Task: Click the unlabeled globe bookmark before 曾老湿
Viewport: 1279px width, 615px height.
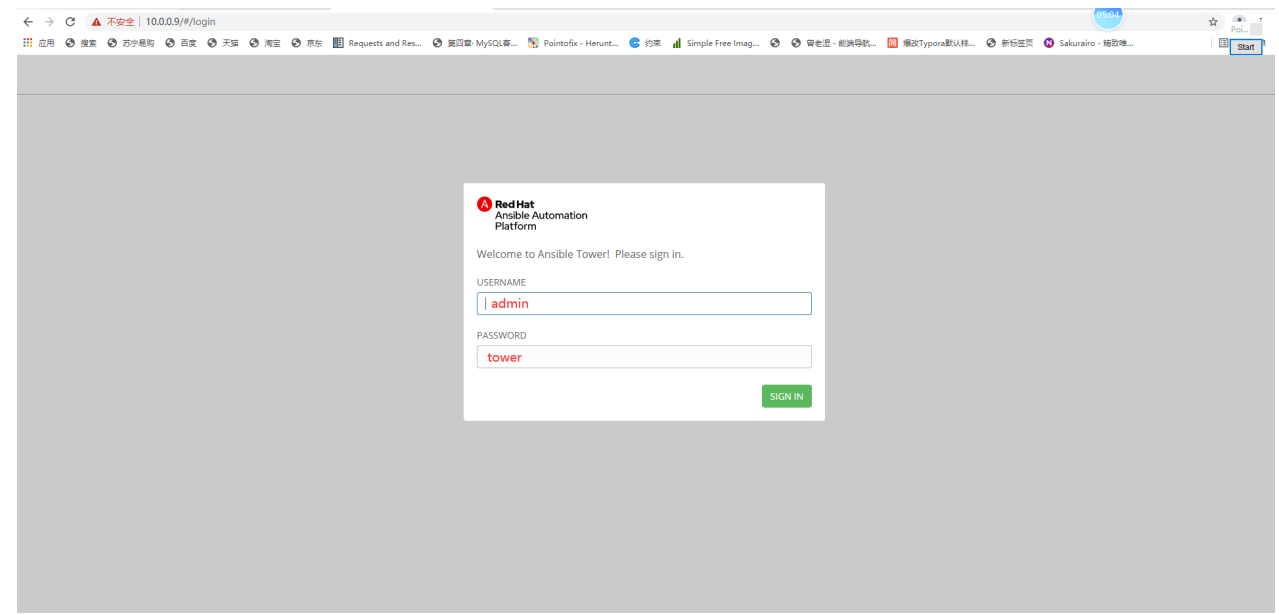Action: (x=775, y=43)
